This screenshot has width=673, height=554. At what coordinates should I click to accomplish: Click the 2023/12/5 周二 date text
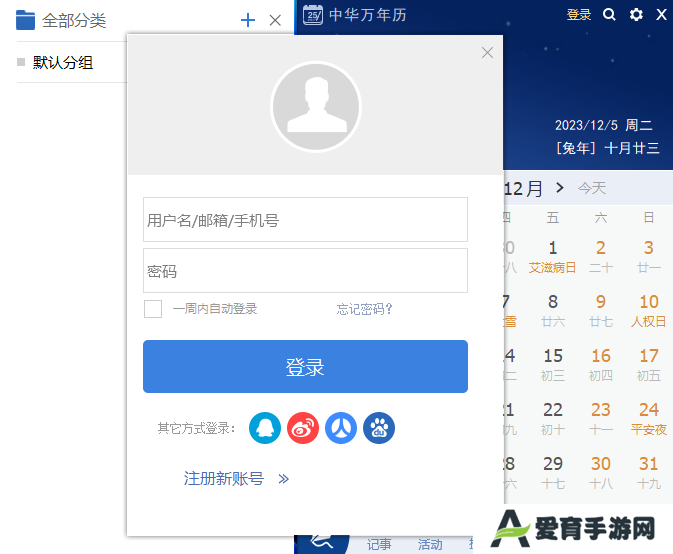click(603, 125)
